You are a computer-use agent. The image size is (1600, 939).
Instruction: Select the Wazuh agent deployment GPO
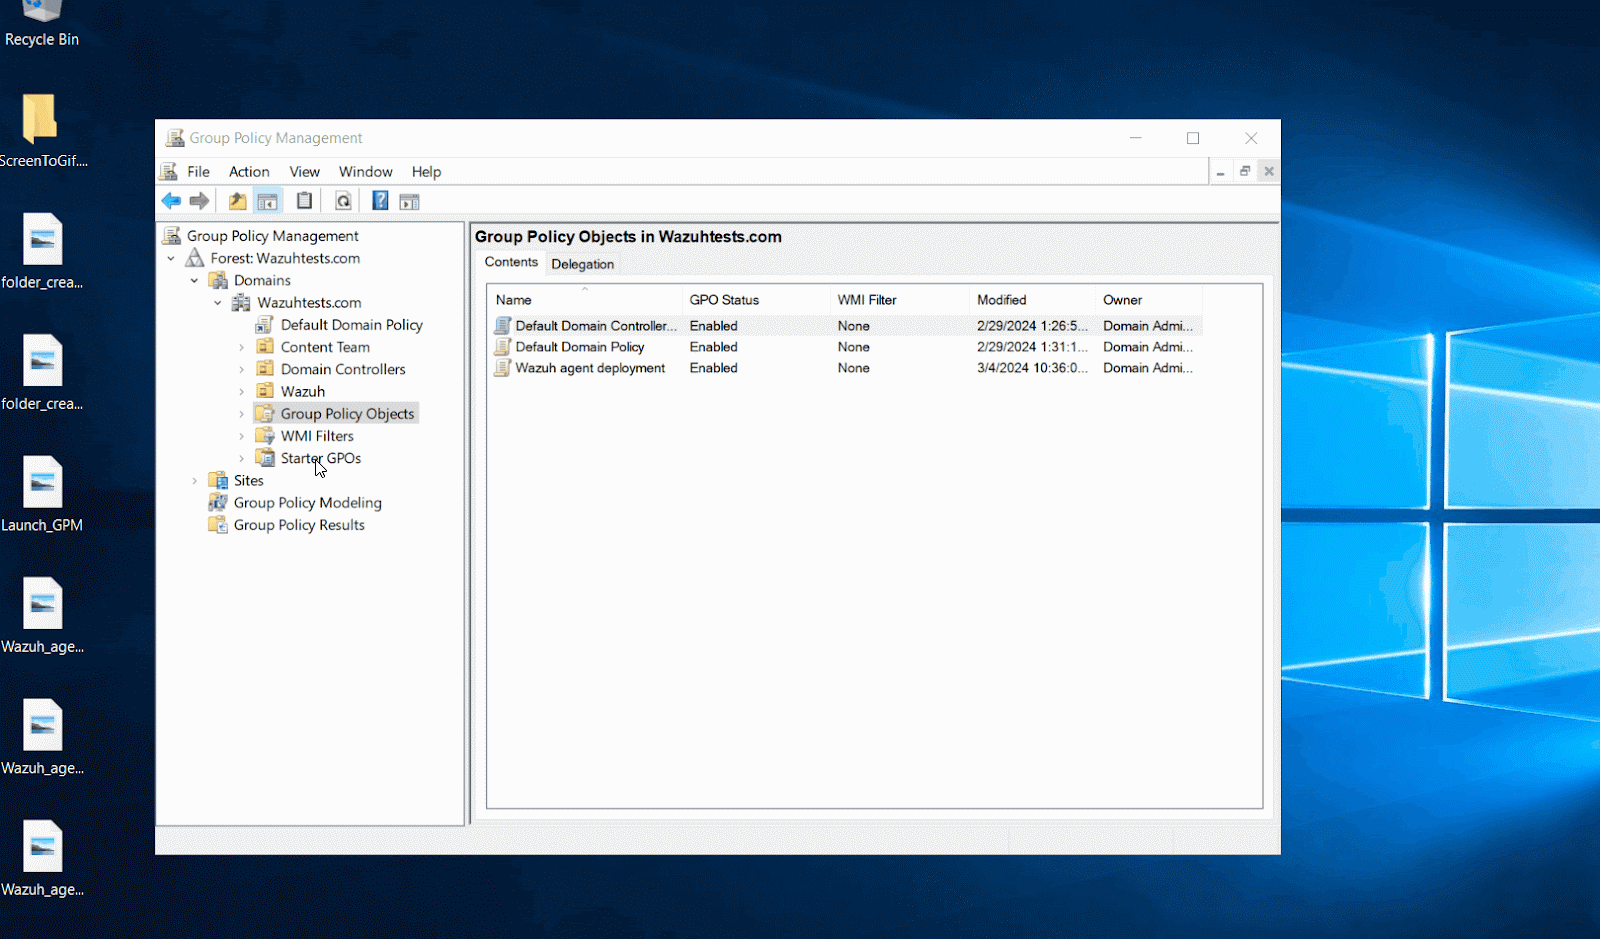pos(590,368)
